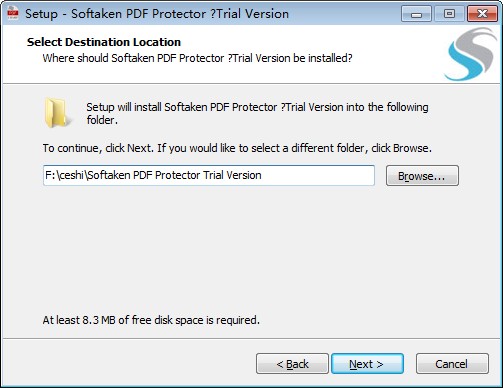Maximize the Setup window
The width and height of the screenshot is (503, 388).
click(x=449, y=14)
